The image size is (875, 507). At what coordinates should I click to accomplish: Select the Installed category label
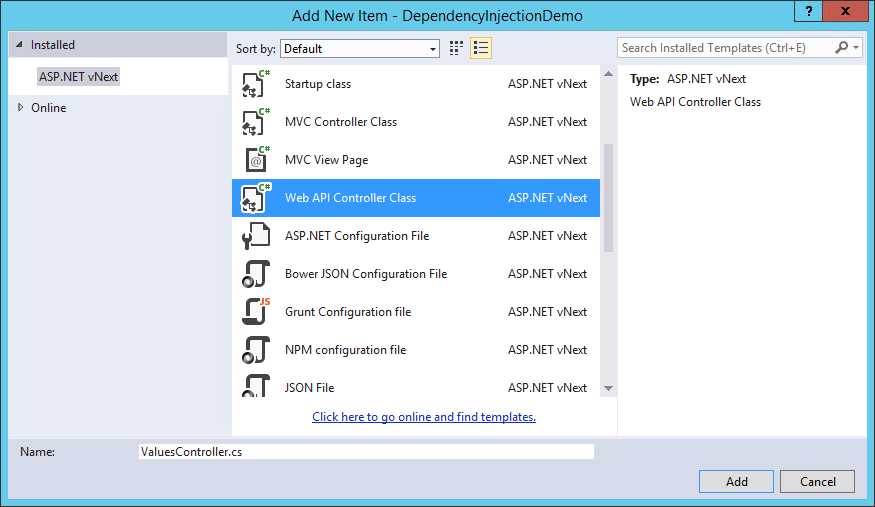(52, 45)
